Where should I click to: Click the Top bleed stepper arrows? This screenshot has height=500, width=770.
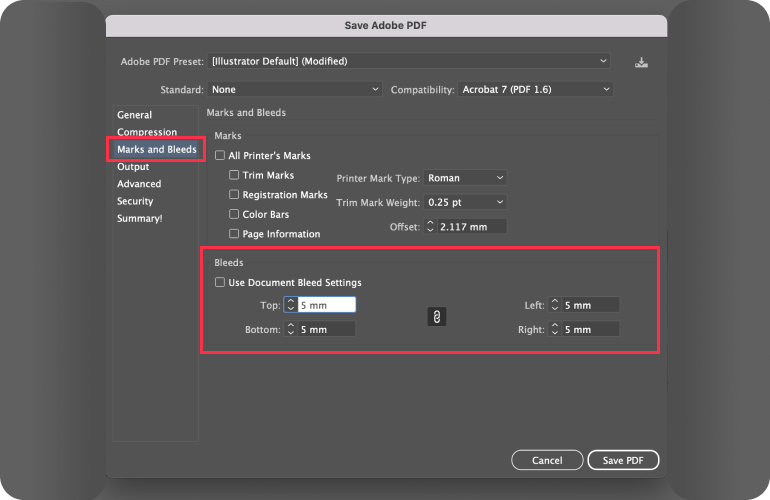[x=290, y=305]
